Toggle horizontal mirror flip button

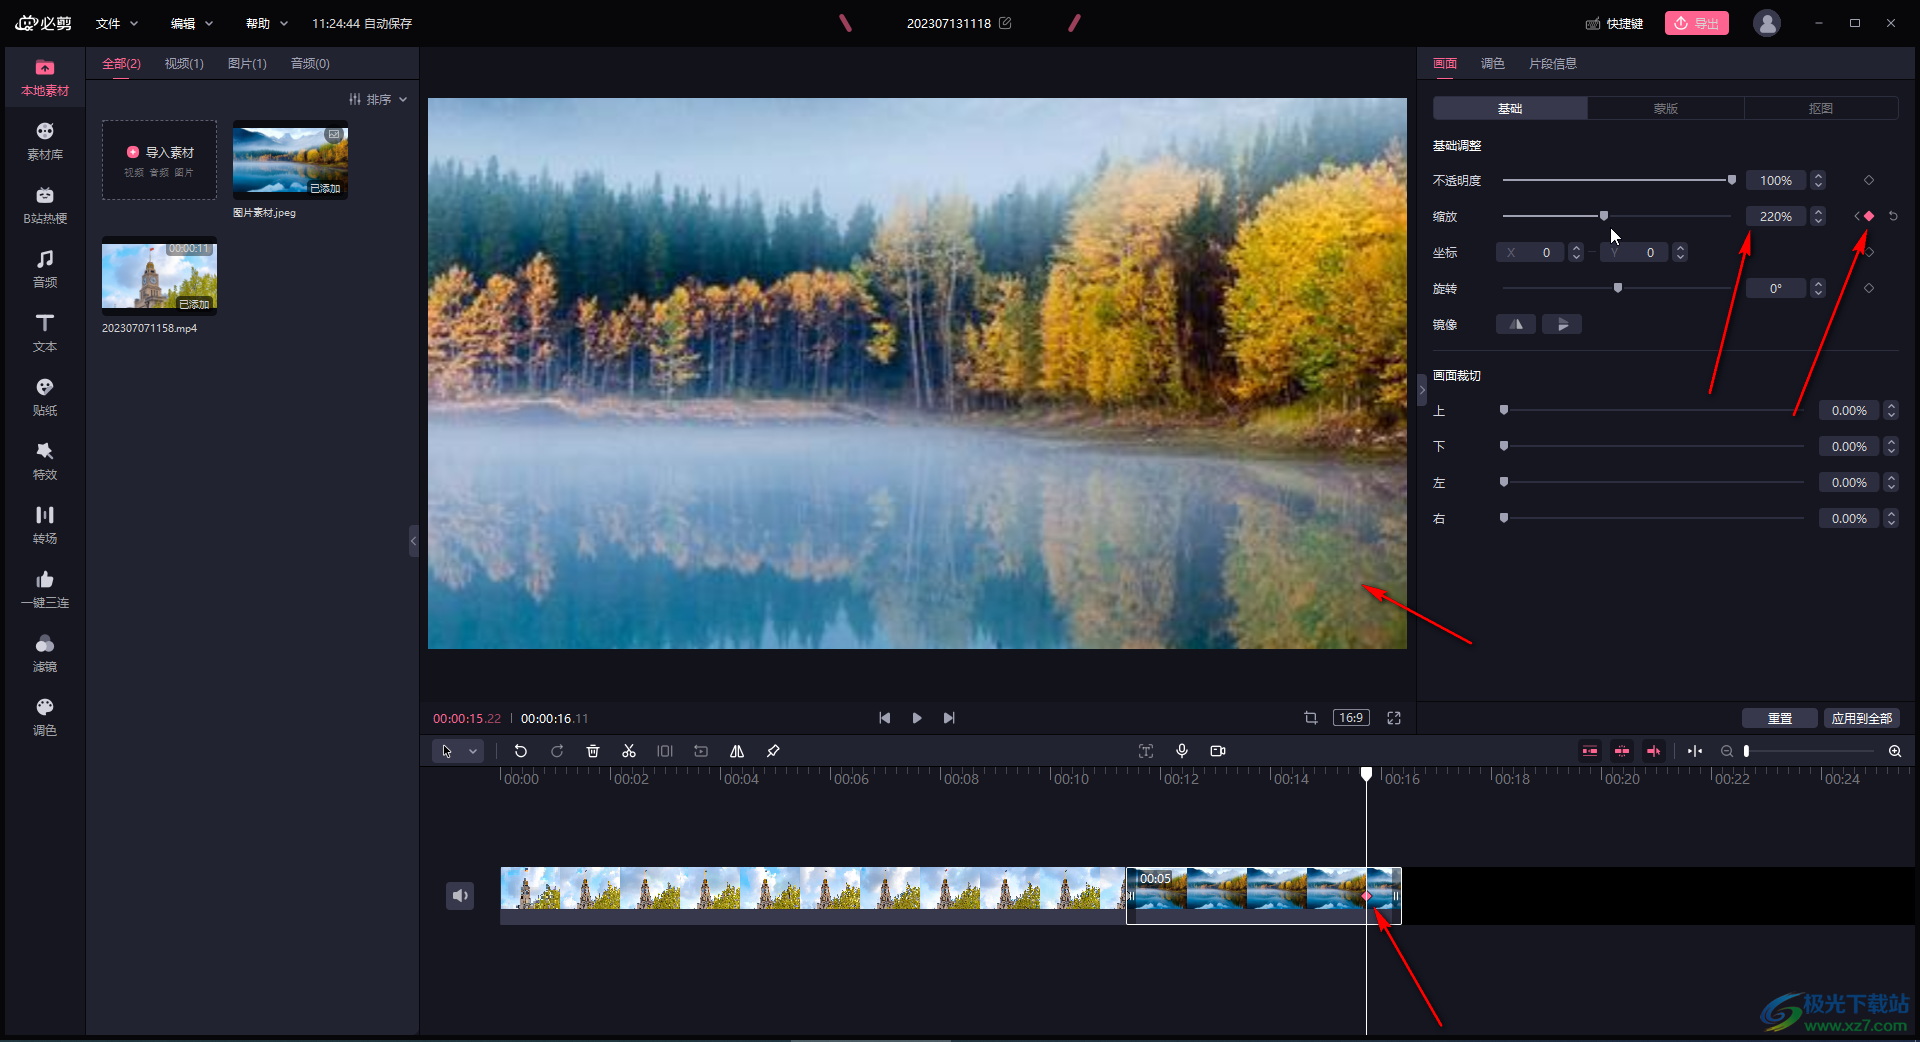pyautogui.click(x=1516, y=324)
